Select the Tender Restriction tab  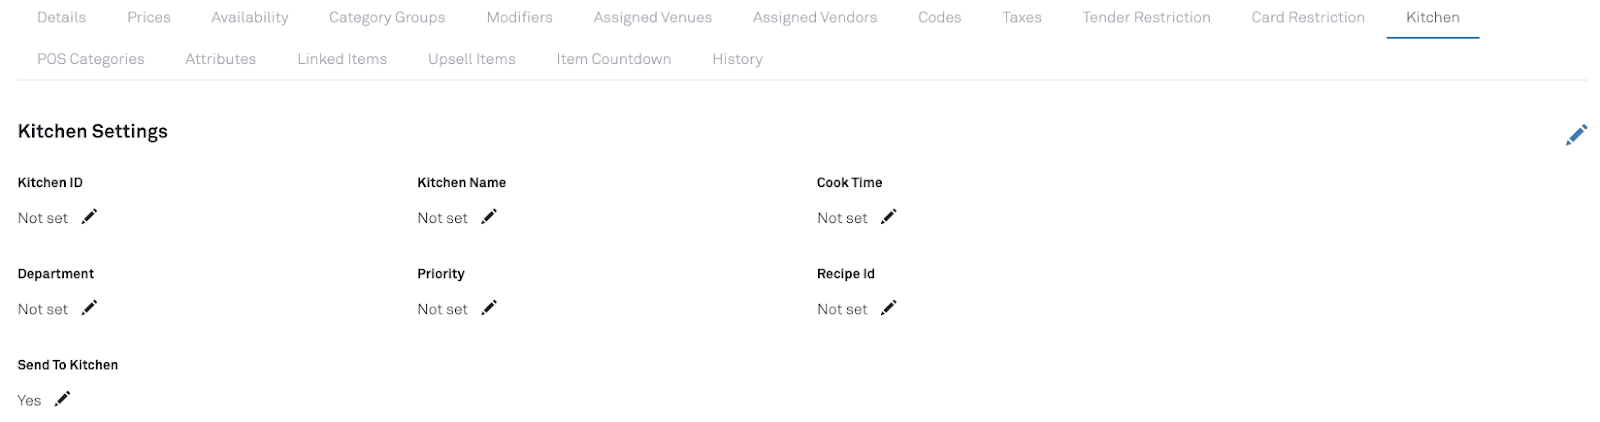[1146, 17]
